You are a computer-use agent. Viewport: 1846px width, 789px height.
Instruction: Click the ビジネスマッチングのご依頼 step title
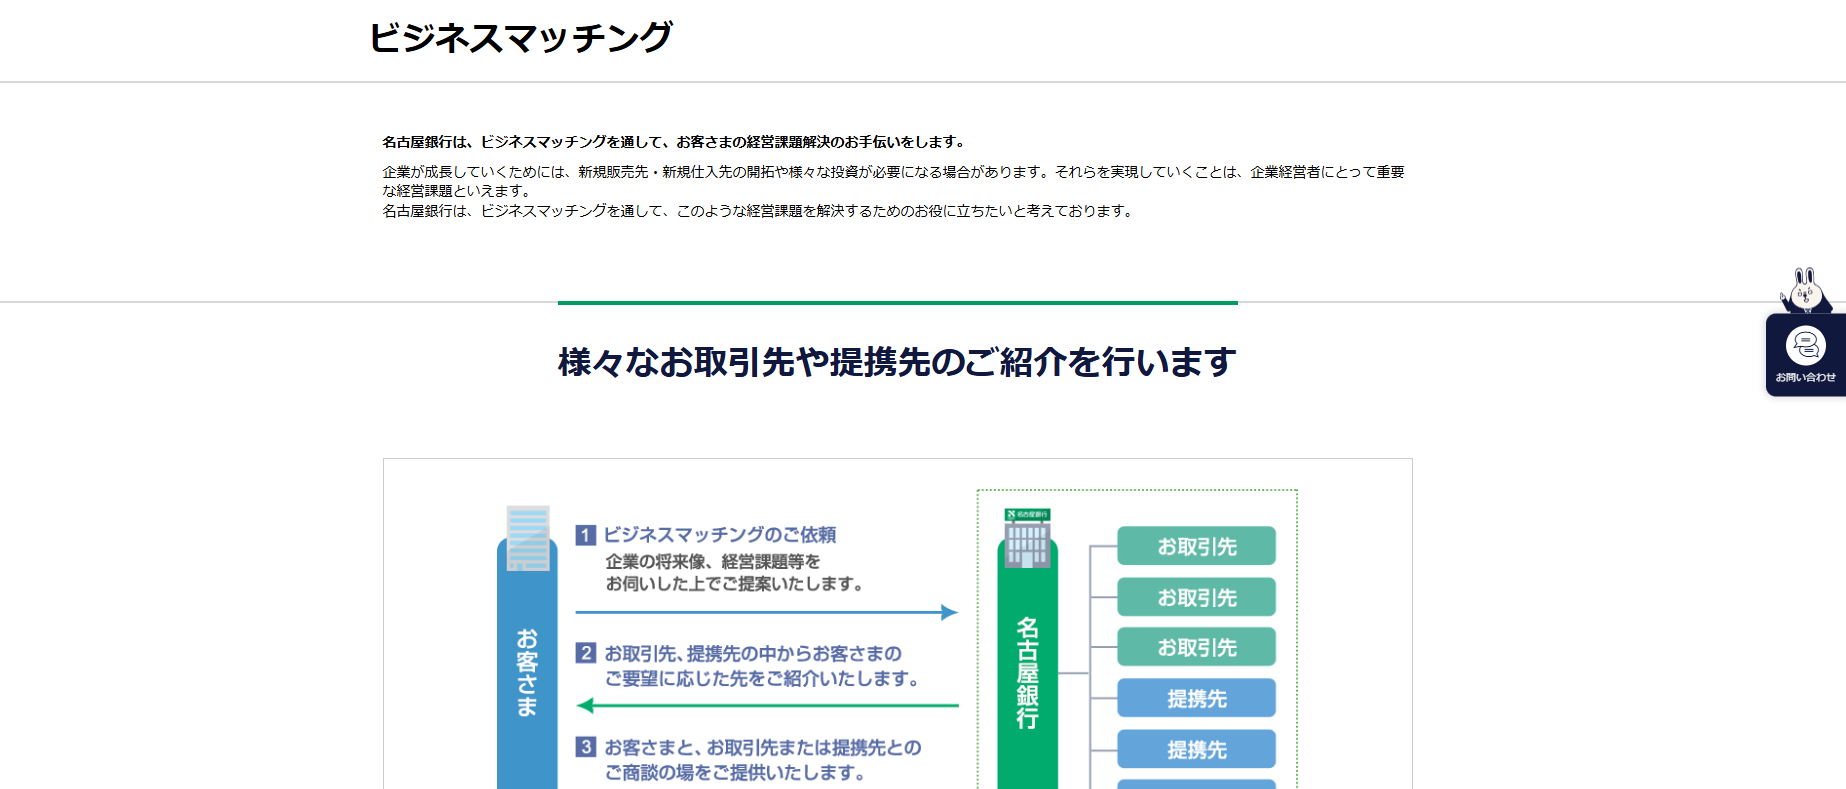[x=720, y=535]
